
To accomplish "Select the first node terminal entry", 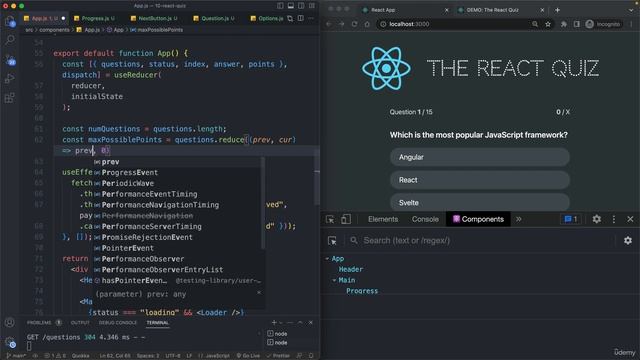I will 278,333.
